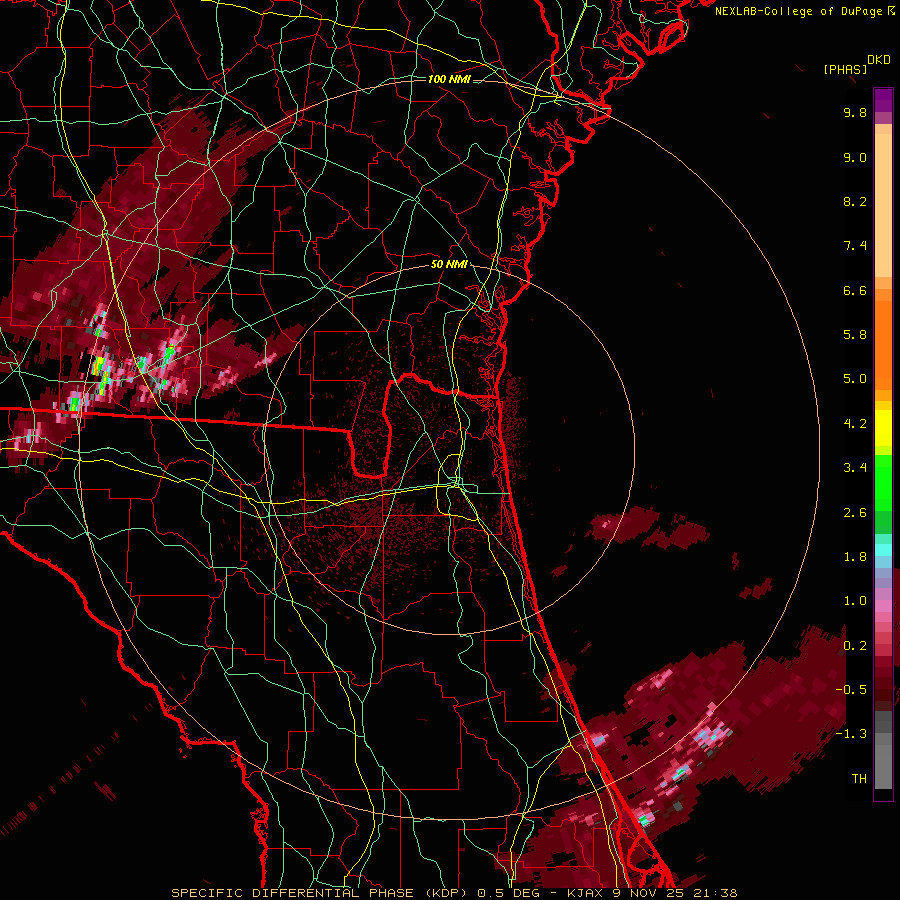Click the "50 NMI" range ring label
This screenshot has width=900, height=900.
point(449,264)
